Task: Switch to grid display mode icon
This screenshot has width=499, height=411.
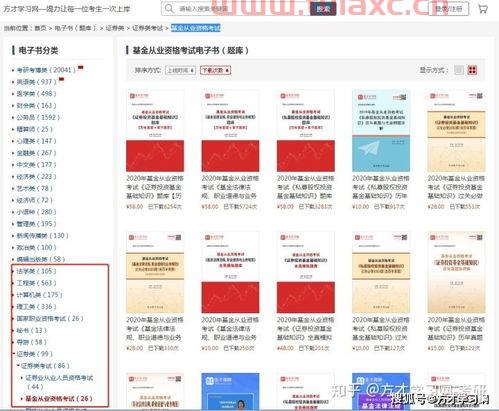Action: pos(472,70)
